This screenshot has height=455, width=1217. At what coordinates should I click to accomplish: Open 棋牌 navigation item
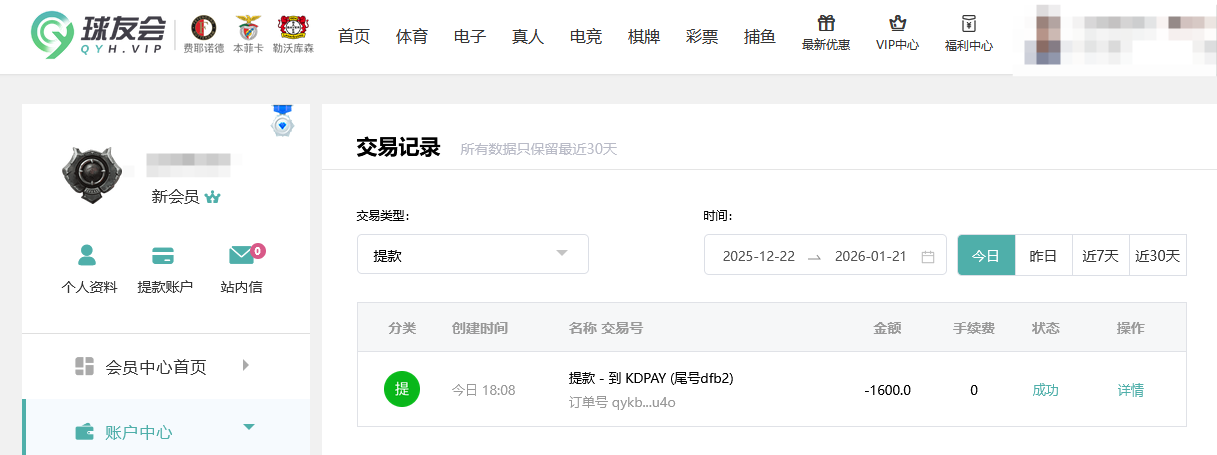click(x=644, y=36)
